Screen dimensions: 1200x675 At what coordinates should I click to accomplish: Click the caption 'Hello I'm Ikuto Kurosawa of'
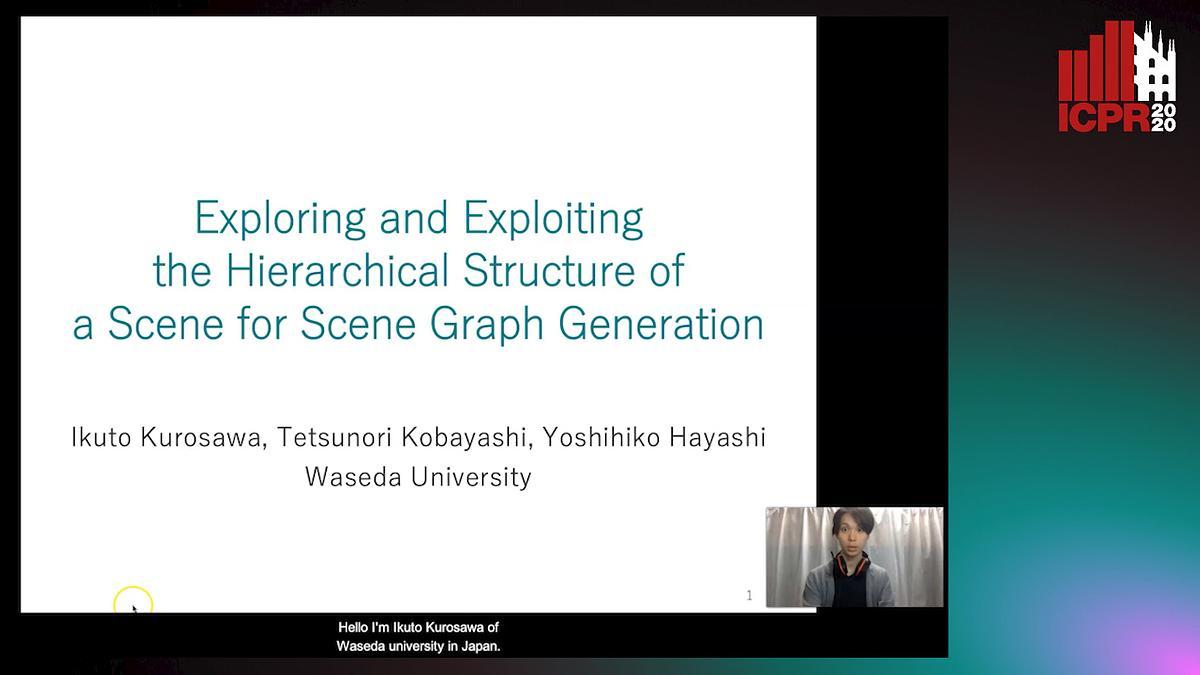[x=418, y=628]
